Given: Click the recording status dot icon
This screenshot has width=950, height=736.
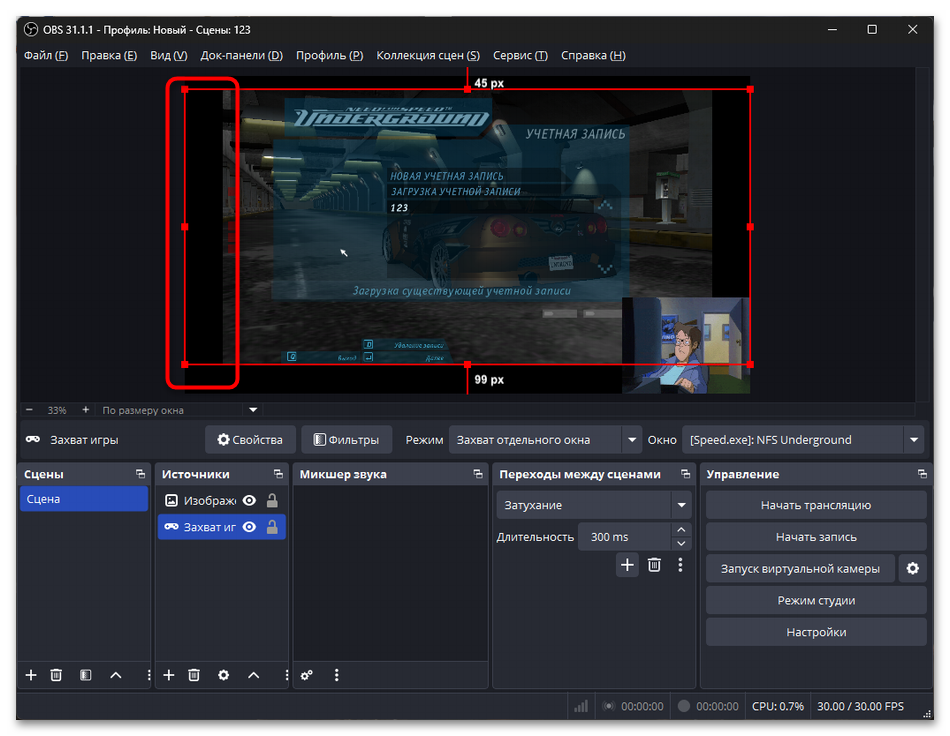Looking at the screenshot, I should click(x=683, y=706).
